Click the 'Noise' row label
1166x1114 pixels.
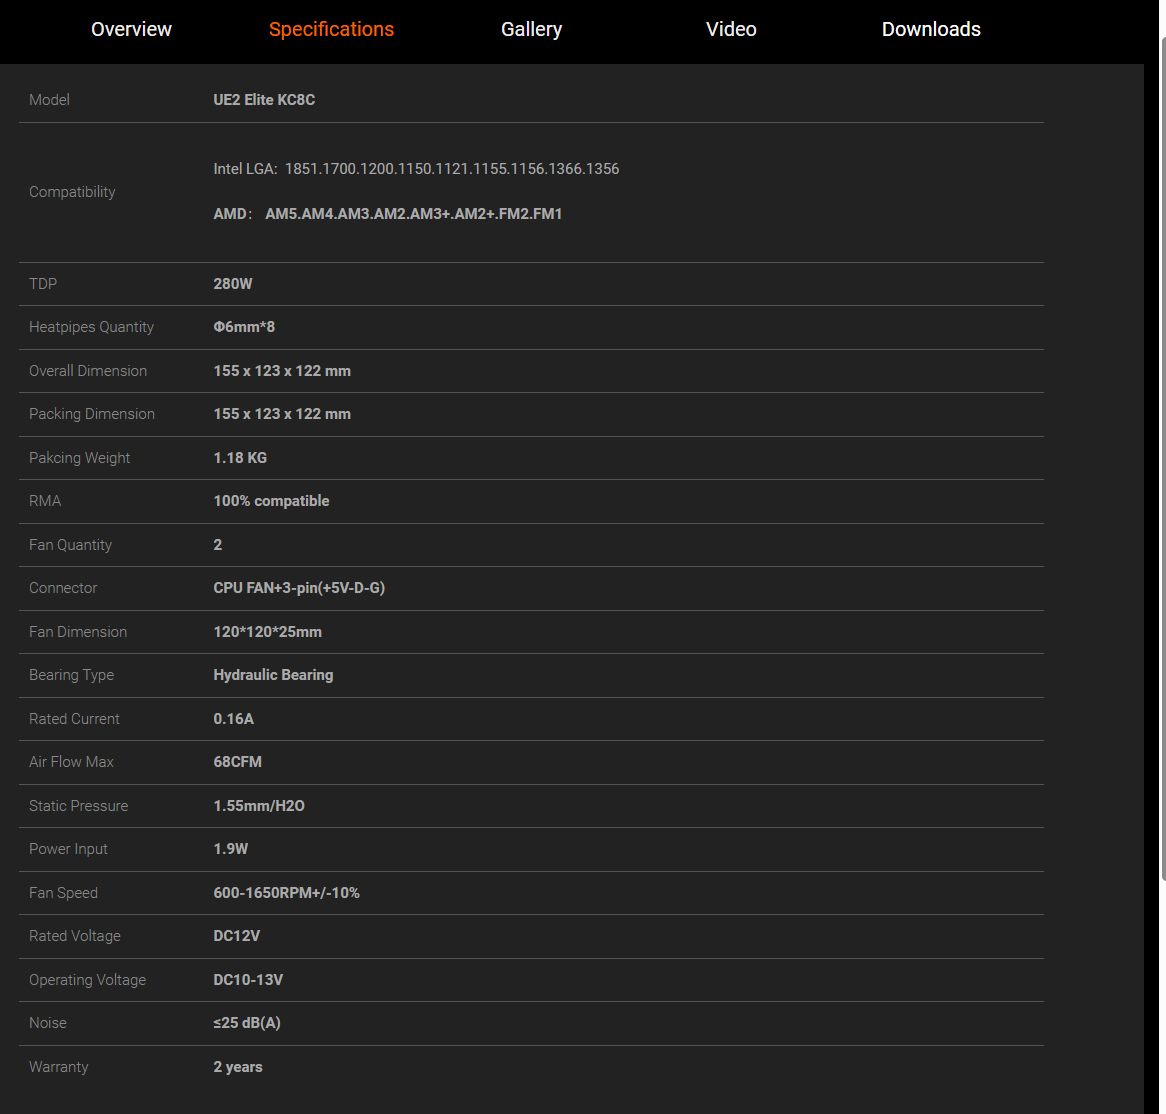click(x=48, y=1023)
